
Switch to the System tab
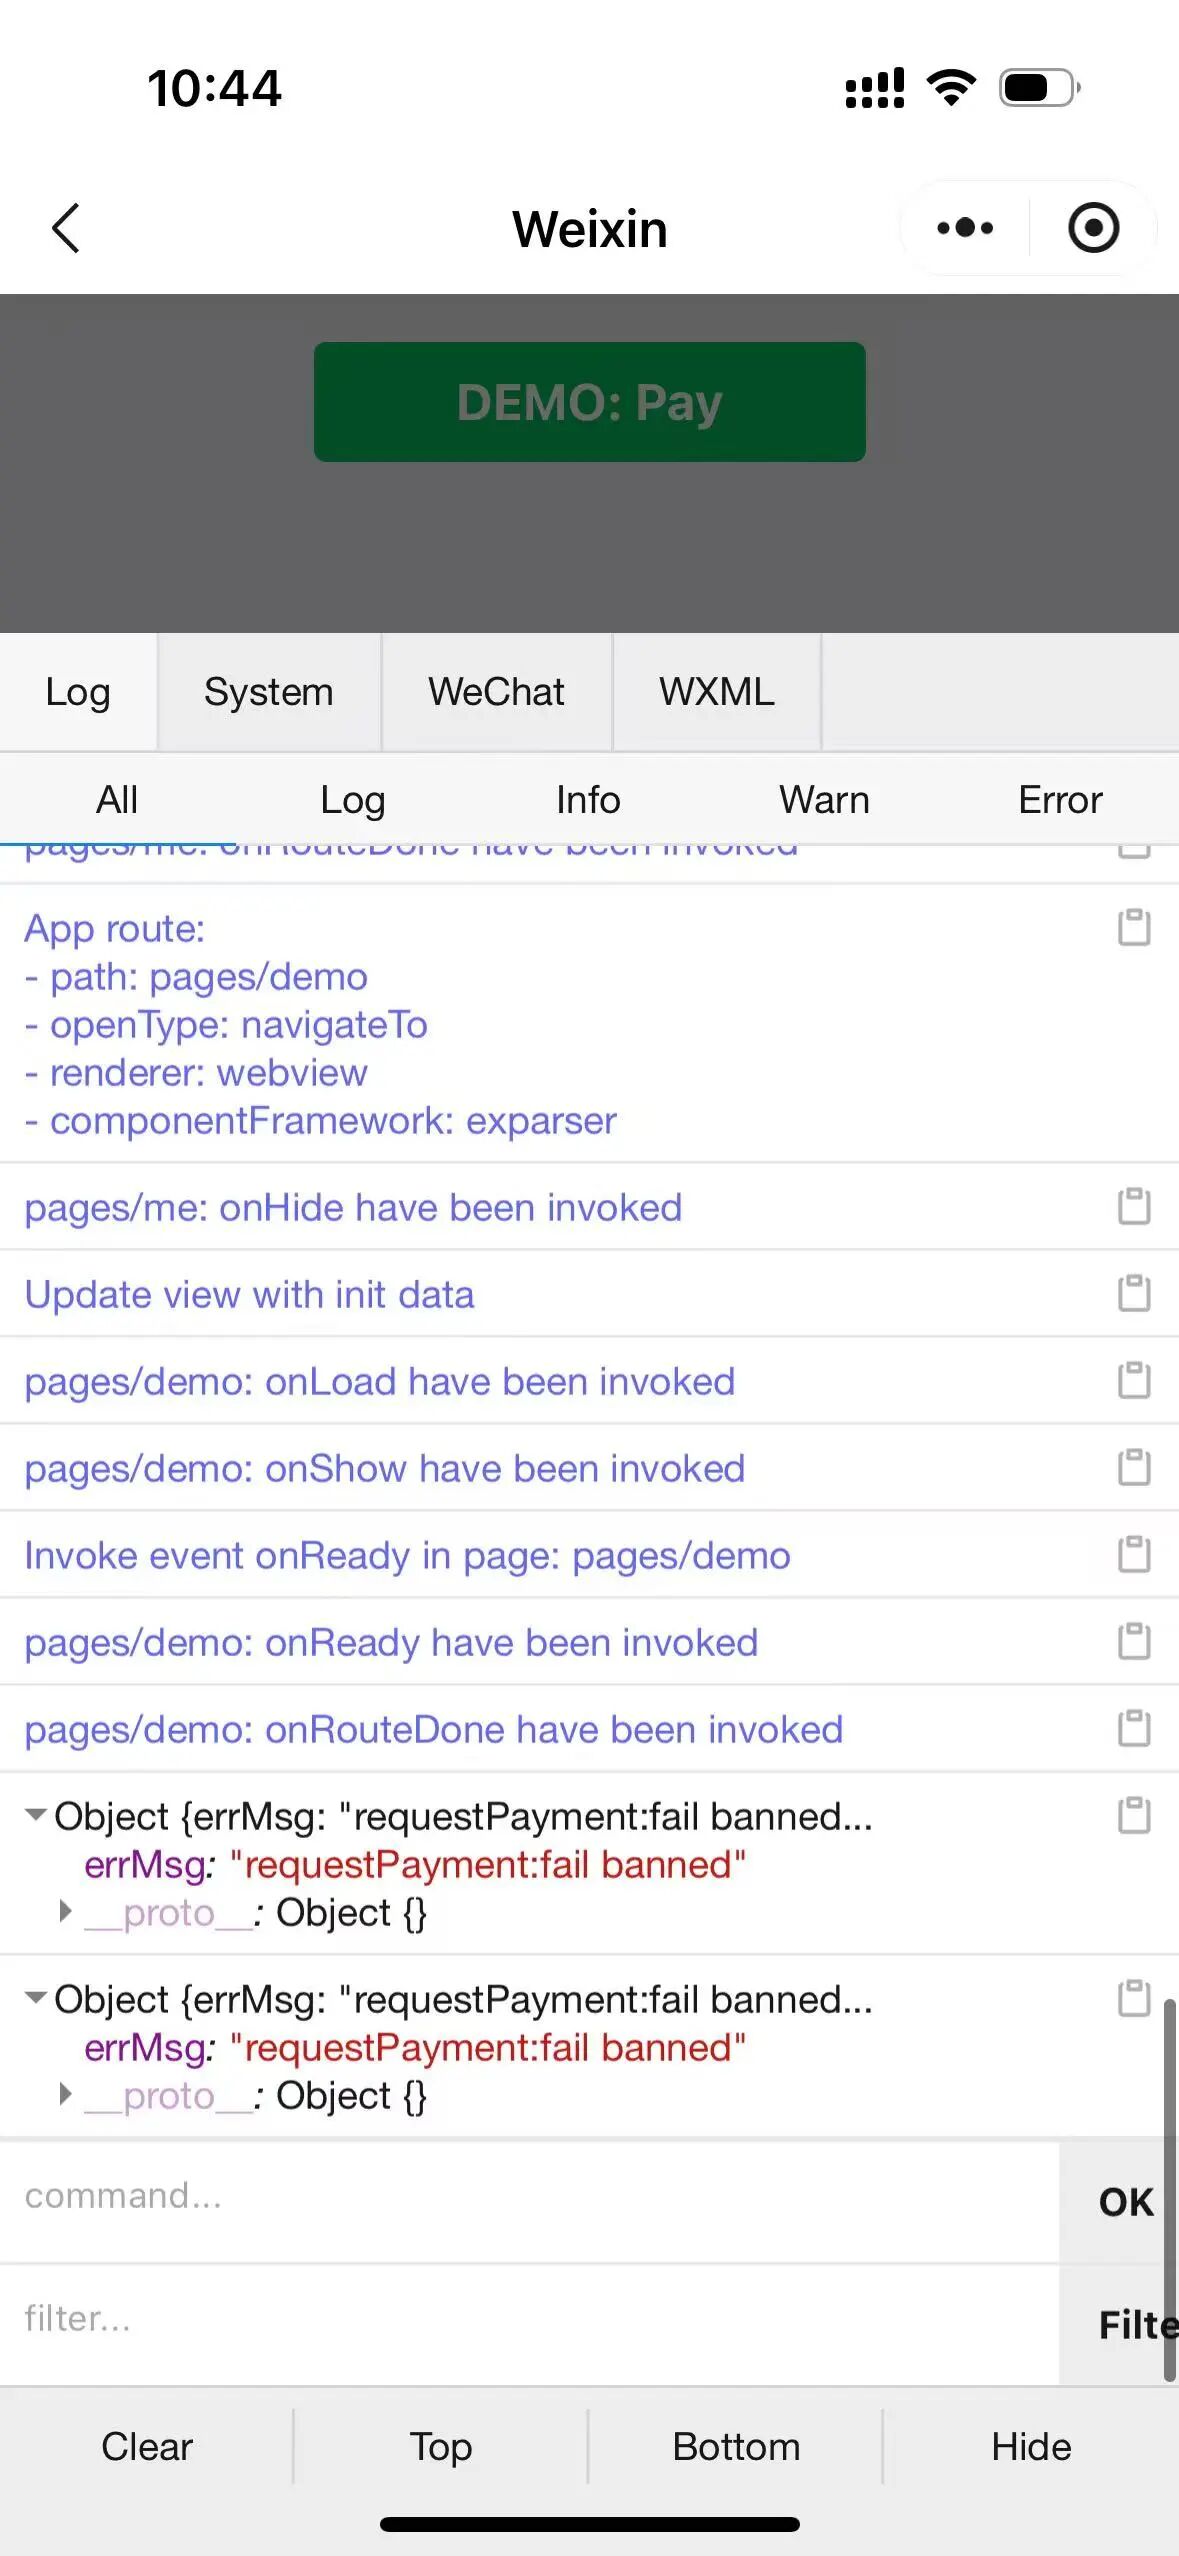pyautogui.click(x=268, y=692)
